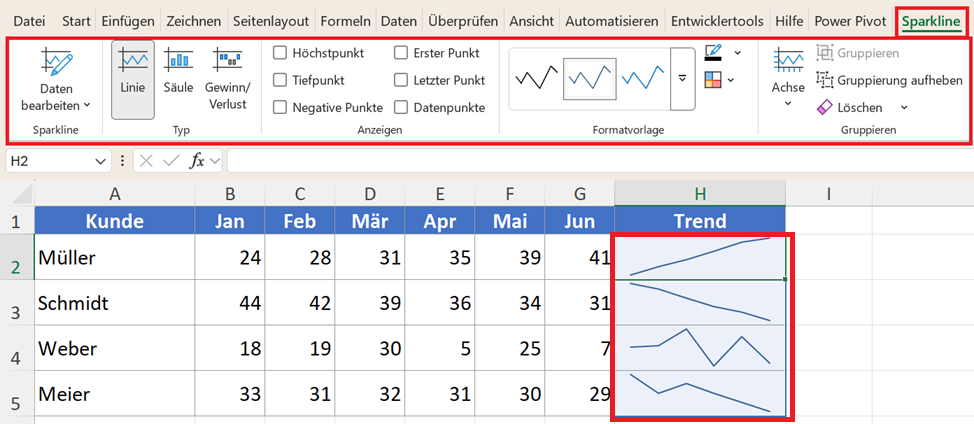
Task: Open the Datei tab
Action: pos(29,21)
